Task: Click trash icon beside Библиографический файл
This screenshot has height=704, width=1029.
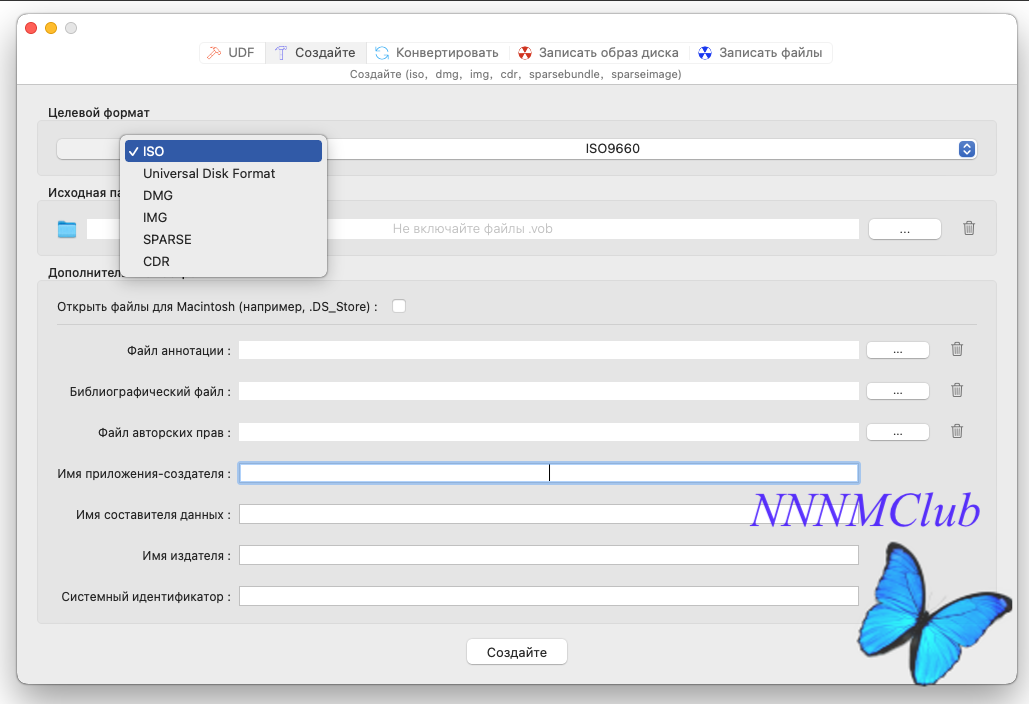Action: coord(957,390)
